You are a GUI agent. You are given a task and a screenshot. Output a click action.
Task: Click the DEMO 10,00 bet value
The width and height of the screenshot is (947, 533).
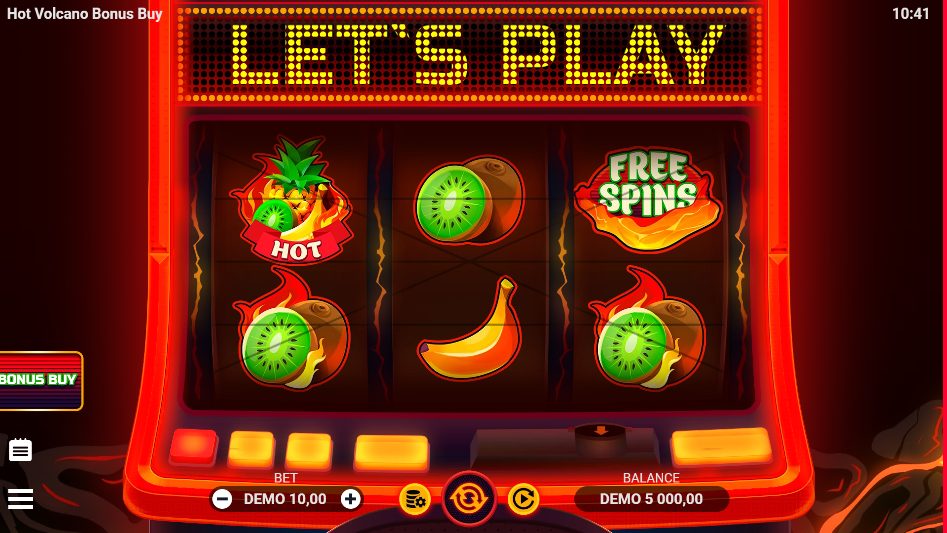[285, 499]
